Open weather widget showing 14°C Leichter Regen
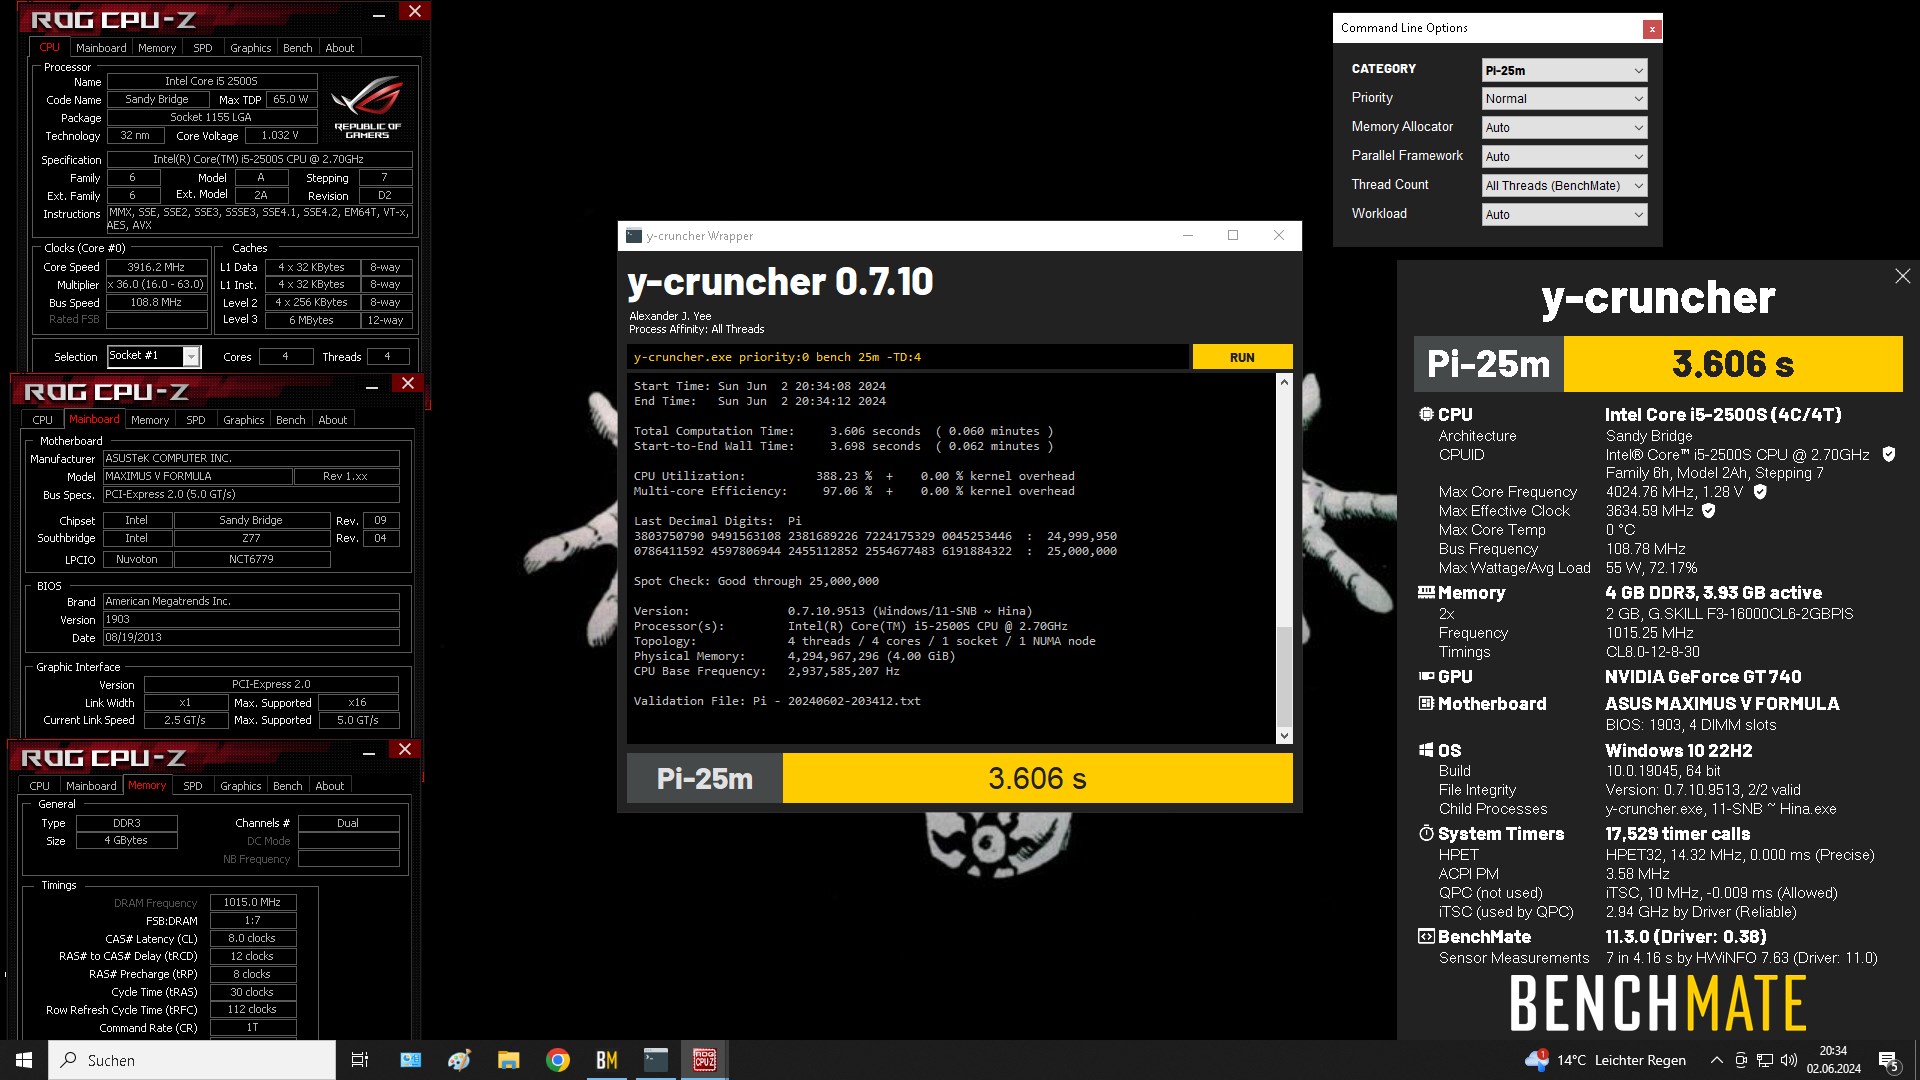 (1606, 1060)
